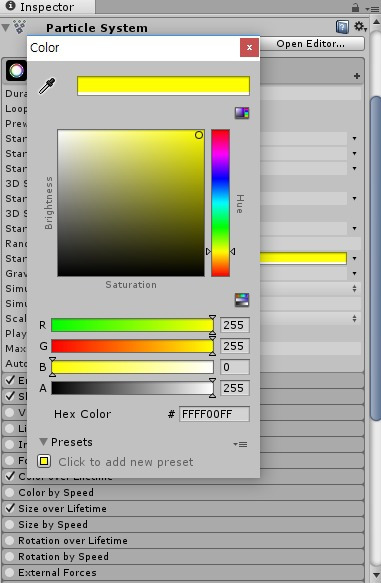Toggle the Shape module checkbox
Viewport: 381px width, 583px height.
pos(10,396)
